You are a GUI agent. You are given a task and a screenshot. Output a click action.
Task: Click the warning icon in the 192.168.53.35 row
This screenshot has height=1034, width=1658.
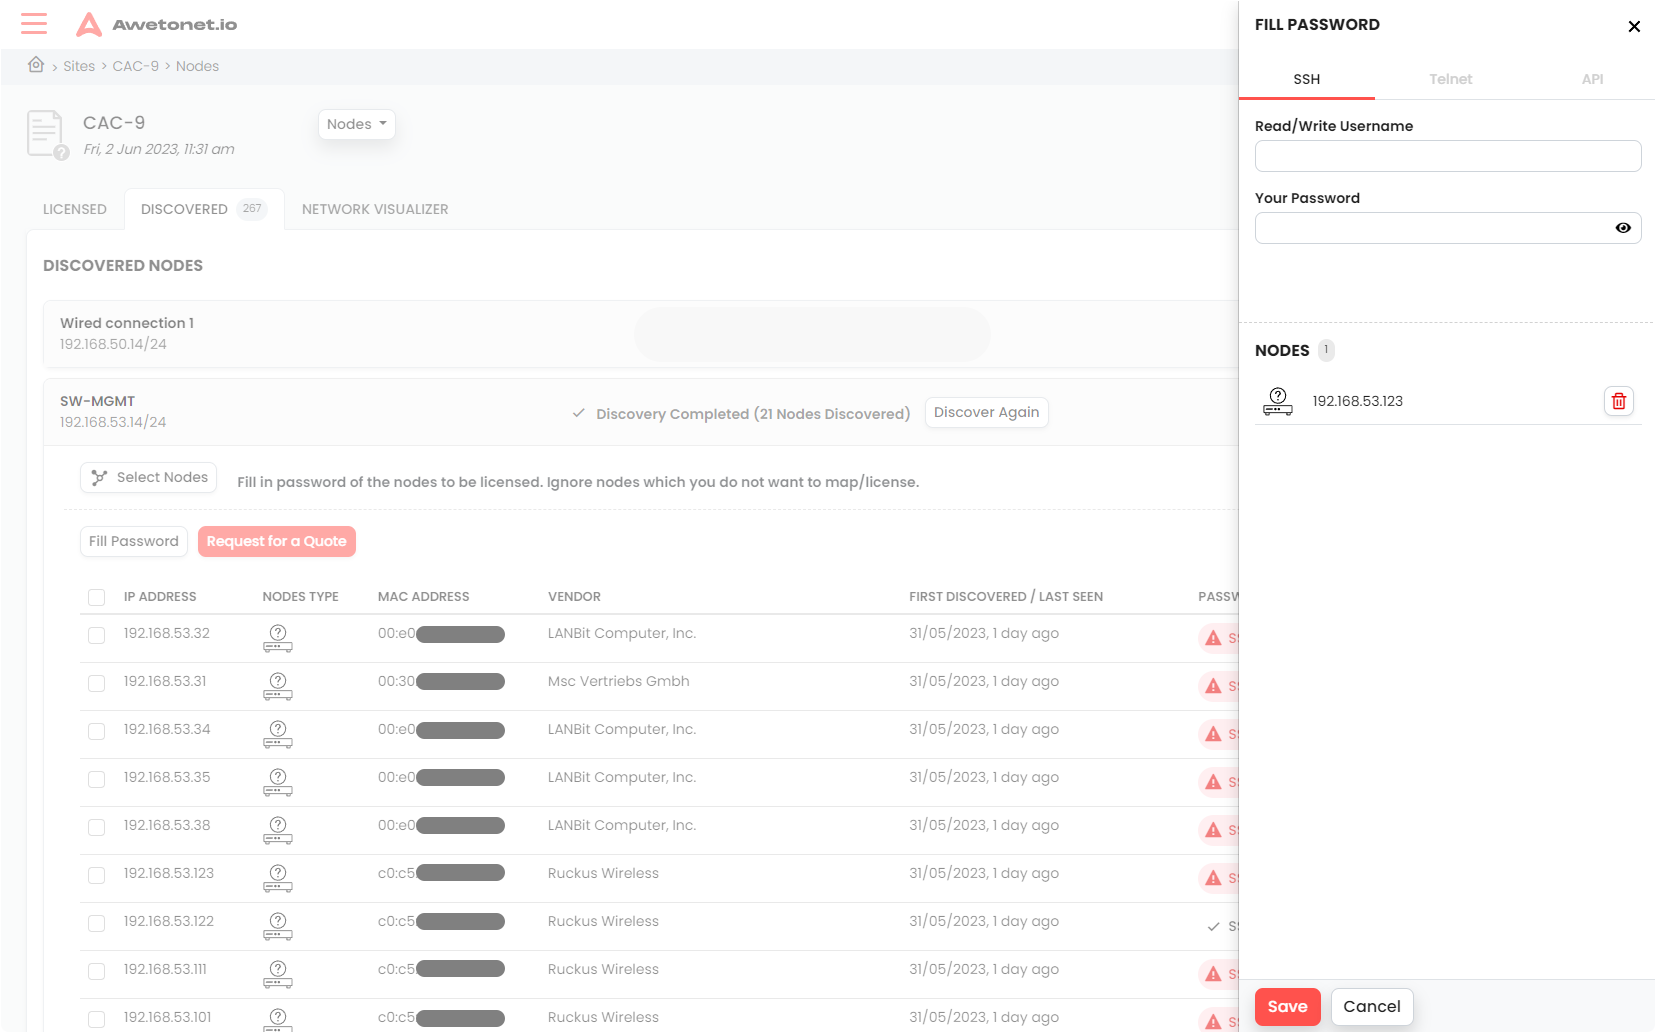click(x=1213, y=782)
